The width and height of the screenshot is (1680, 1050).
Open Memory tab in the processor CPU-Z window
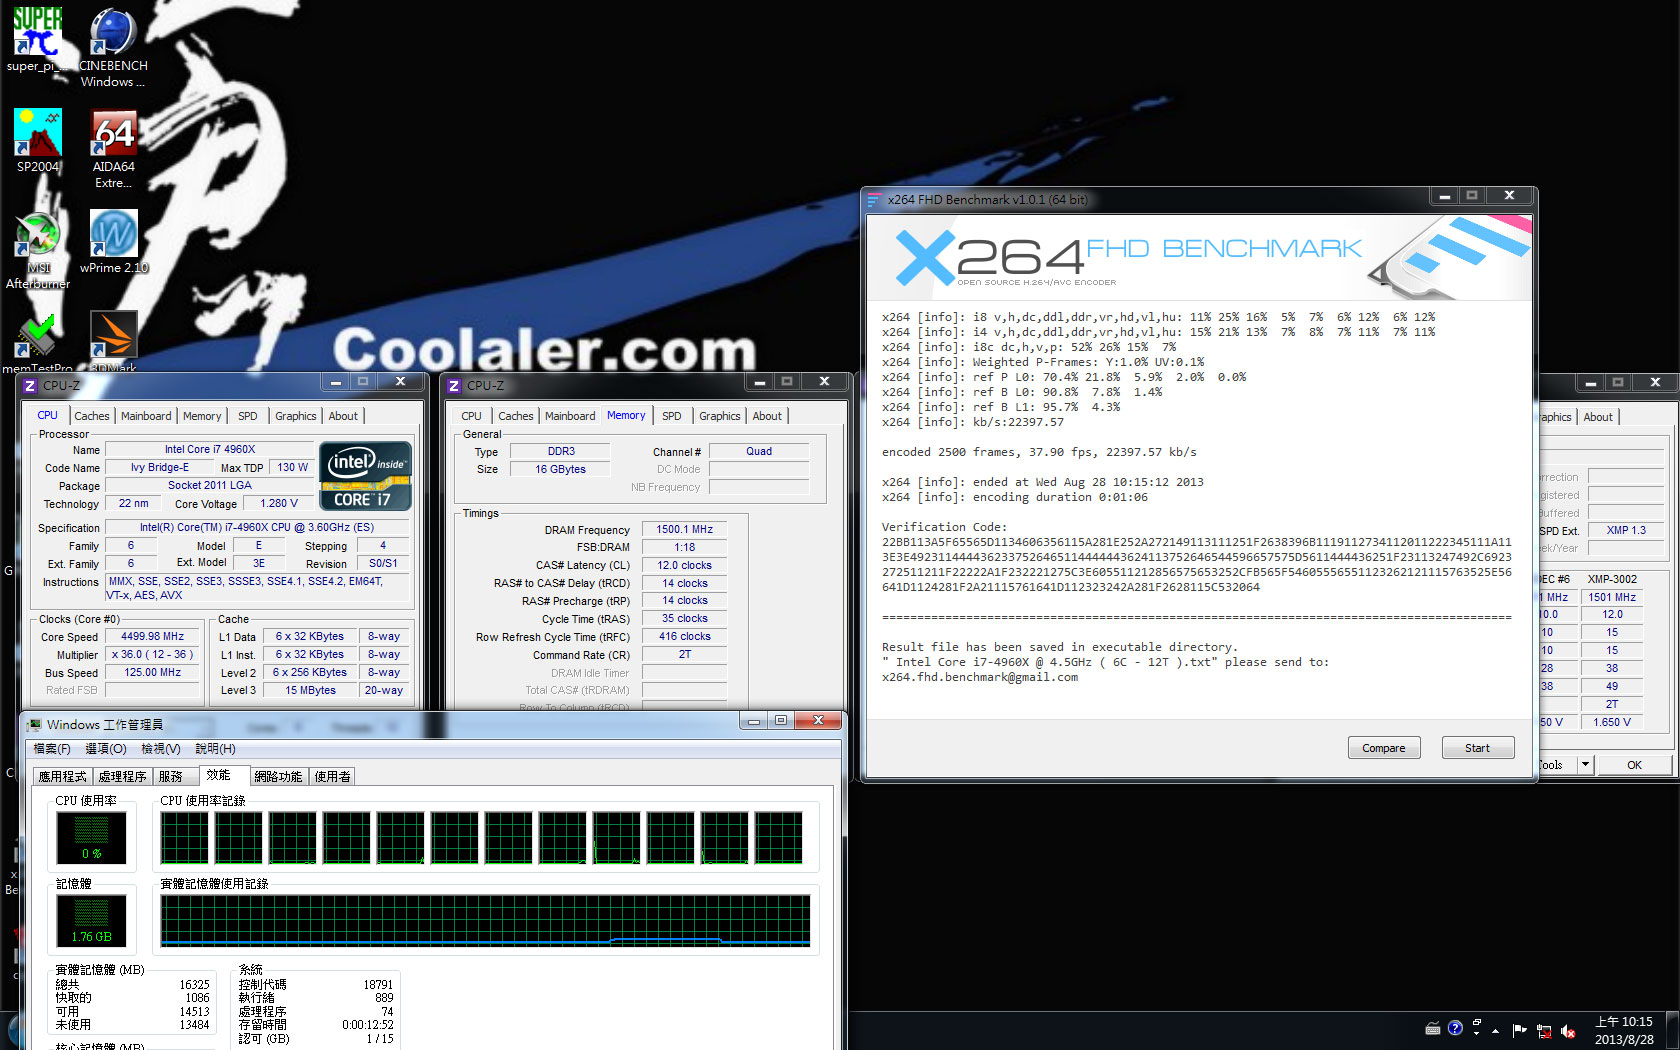202,416
